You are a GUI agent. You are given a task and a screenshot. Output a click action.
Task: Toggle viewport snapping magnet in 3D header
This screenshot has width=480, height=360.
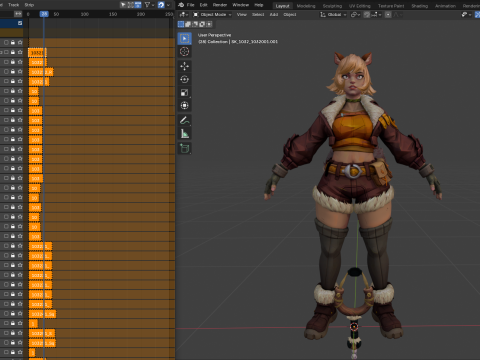click(366, 15)
